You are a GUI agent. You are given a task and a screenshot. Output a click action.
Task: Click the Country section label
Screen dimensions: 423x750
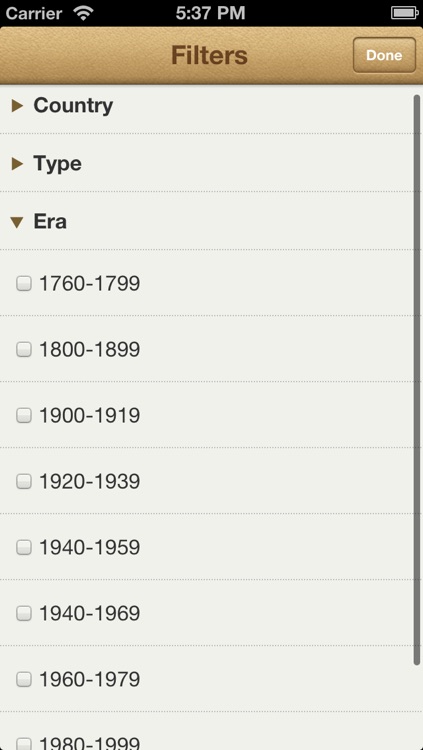[x=73, y=106]
